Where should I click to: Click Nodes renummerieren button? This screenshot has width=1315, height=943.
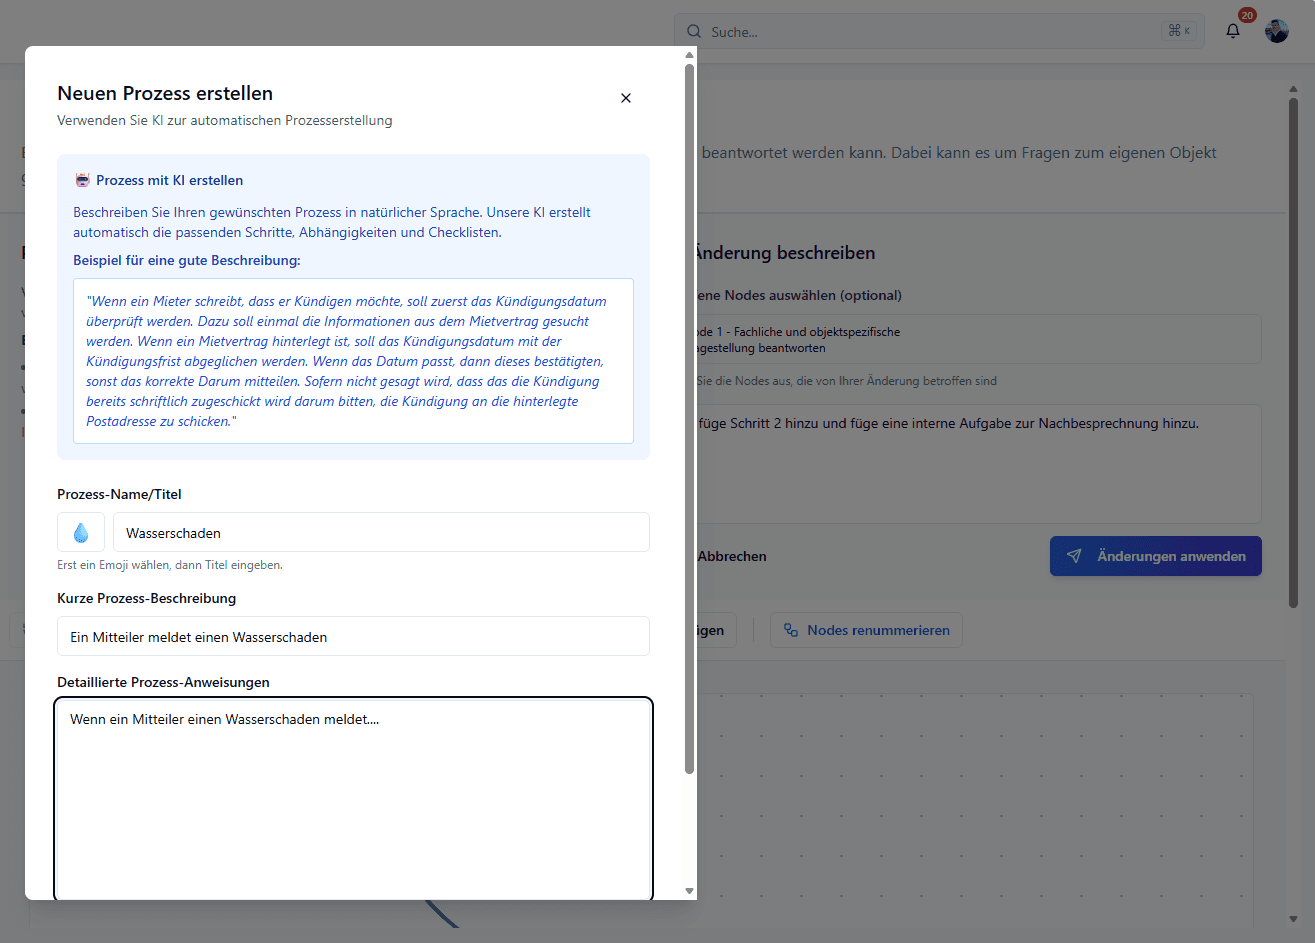[866, 630]
